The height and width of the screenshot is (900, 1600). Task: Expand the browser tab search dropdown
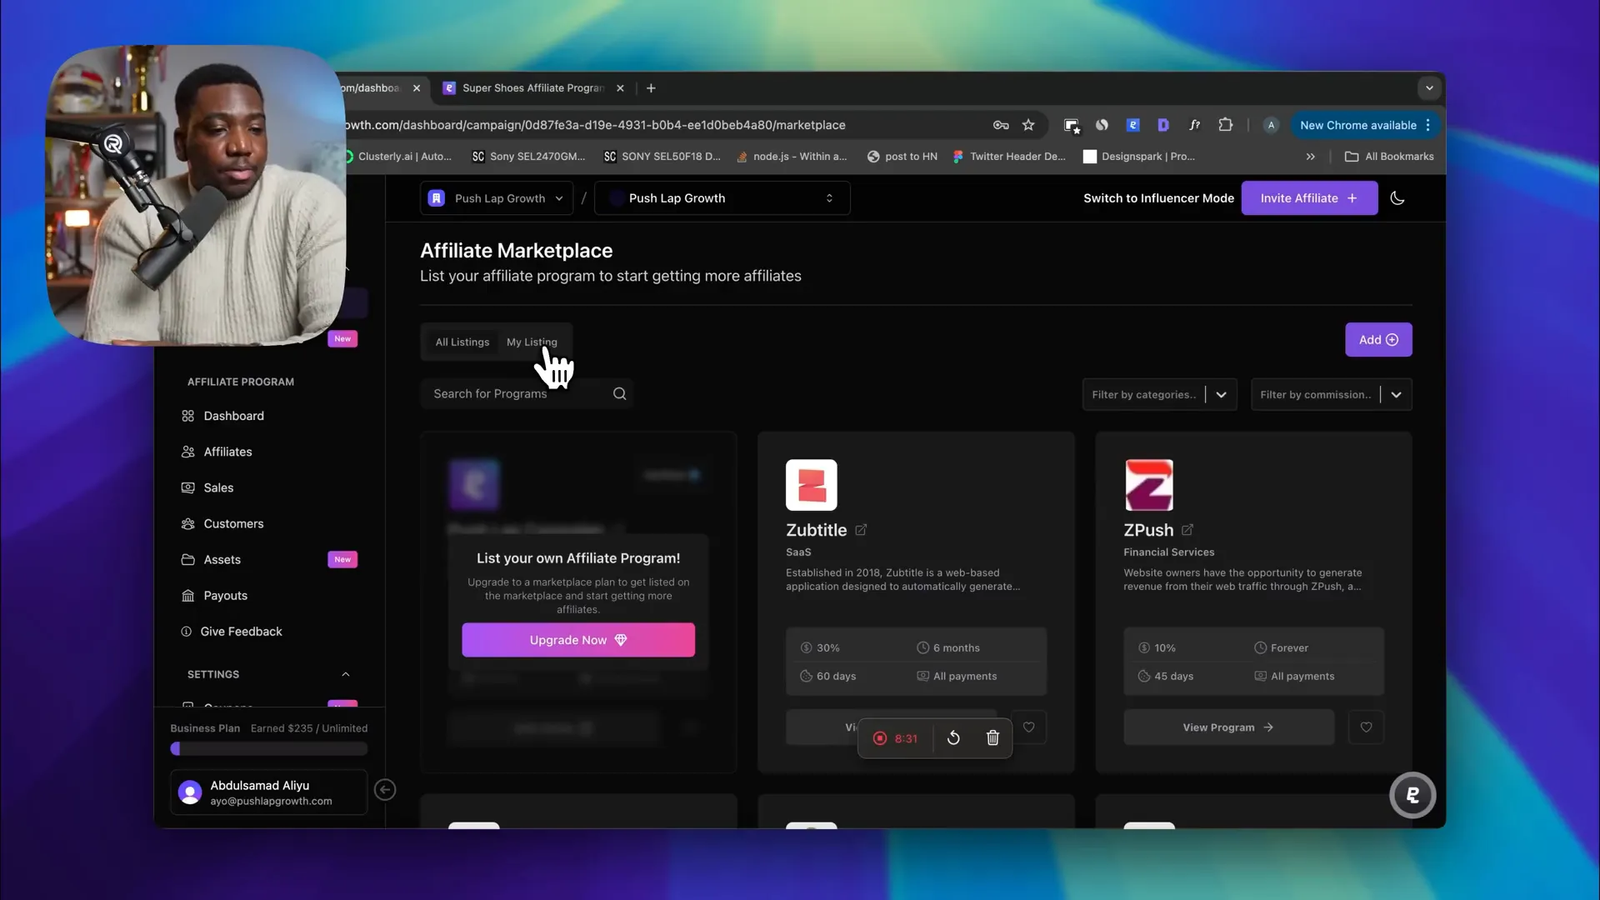click(1429, 88)
